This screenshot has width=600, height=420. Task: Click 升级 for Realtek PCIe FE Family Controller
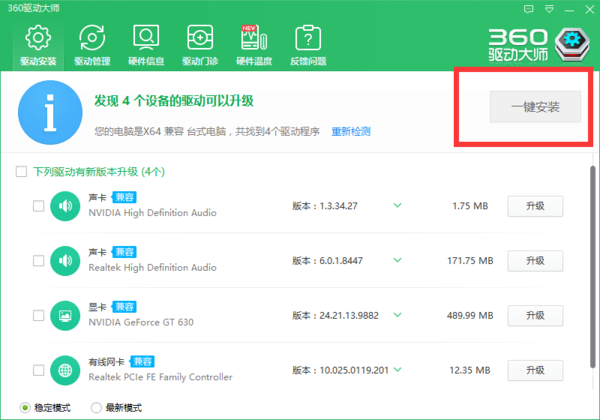click(x=535, y=370)
